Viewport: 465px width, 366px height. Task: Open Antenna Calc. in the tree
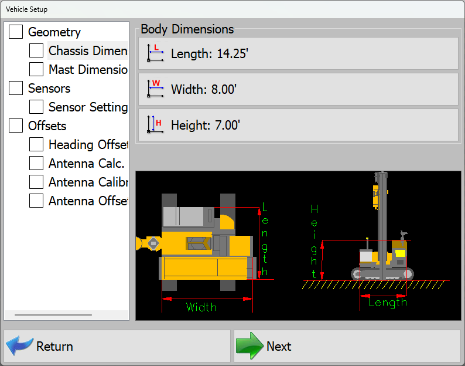tap(86, 163)
